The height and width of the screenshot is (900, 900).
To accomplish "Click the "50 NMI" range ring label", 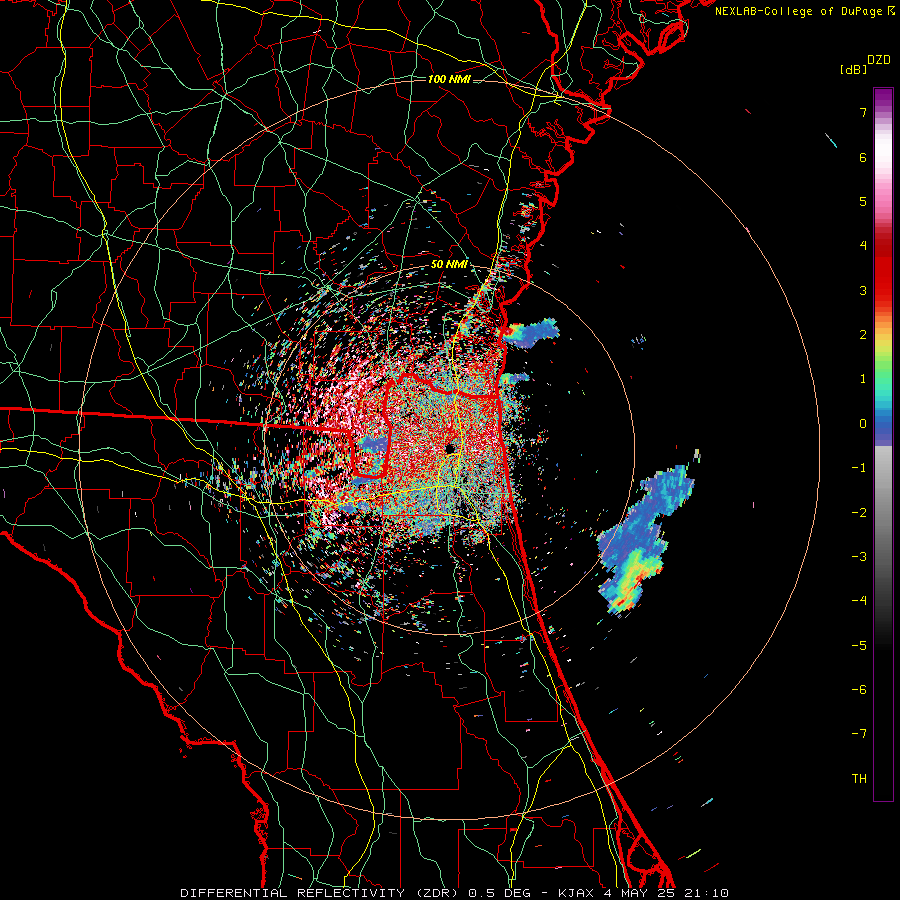I will (449, 265).
